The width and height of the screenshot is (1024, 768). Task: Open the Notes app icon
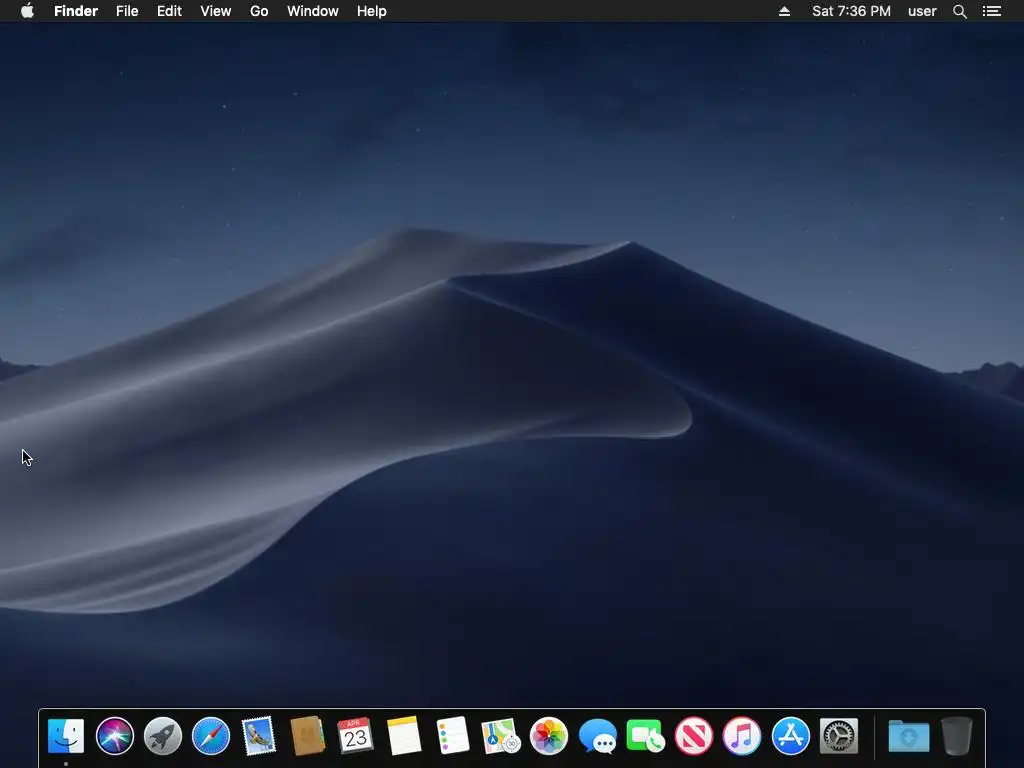(x=404, y=736)
